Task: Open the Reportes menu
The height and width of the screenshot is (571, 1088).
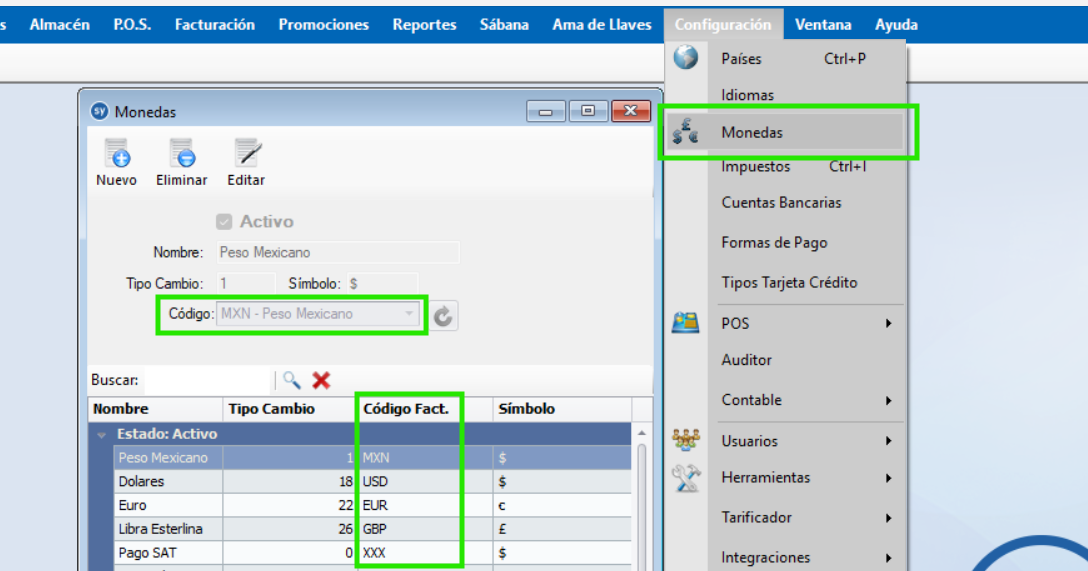Action: point(424,24)
